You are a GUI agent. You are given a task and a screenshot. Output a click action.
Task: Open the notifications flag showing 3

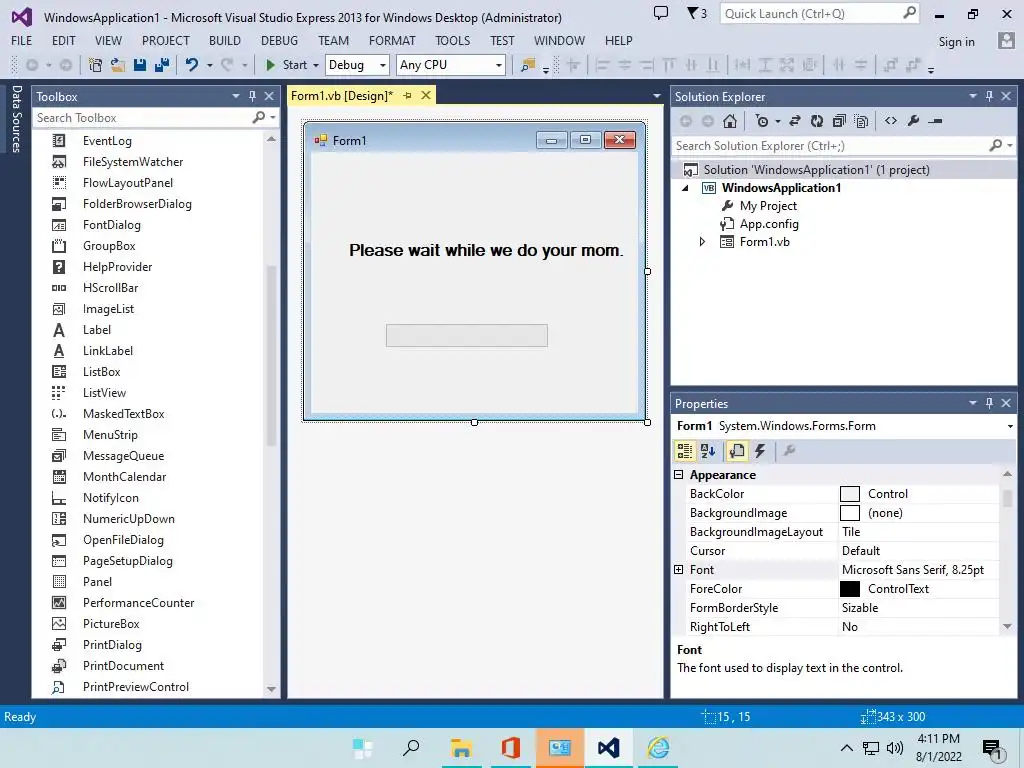pyautogui.click(x=697, y=13)
